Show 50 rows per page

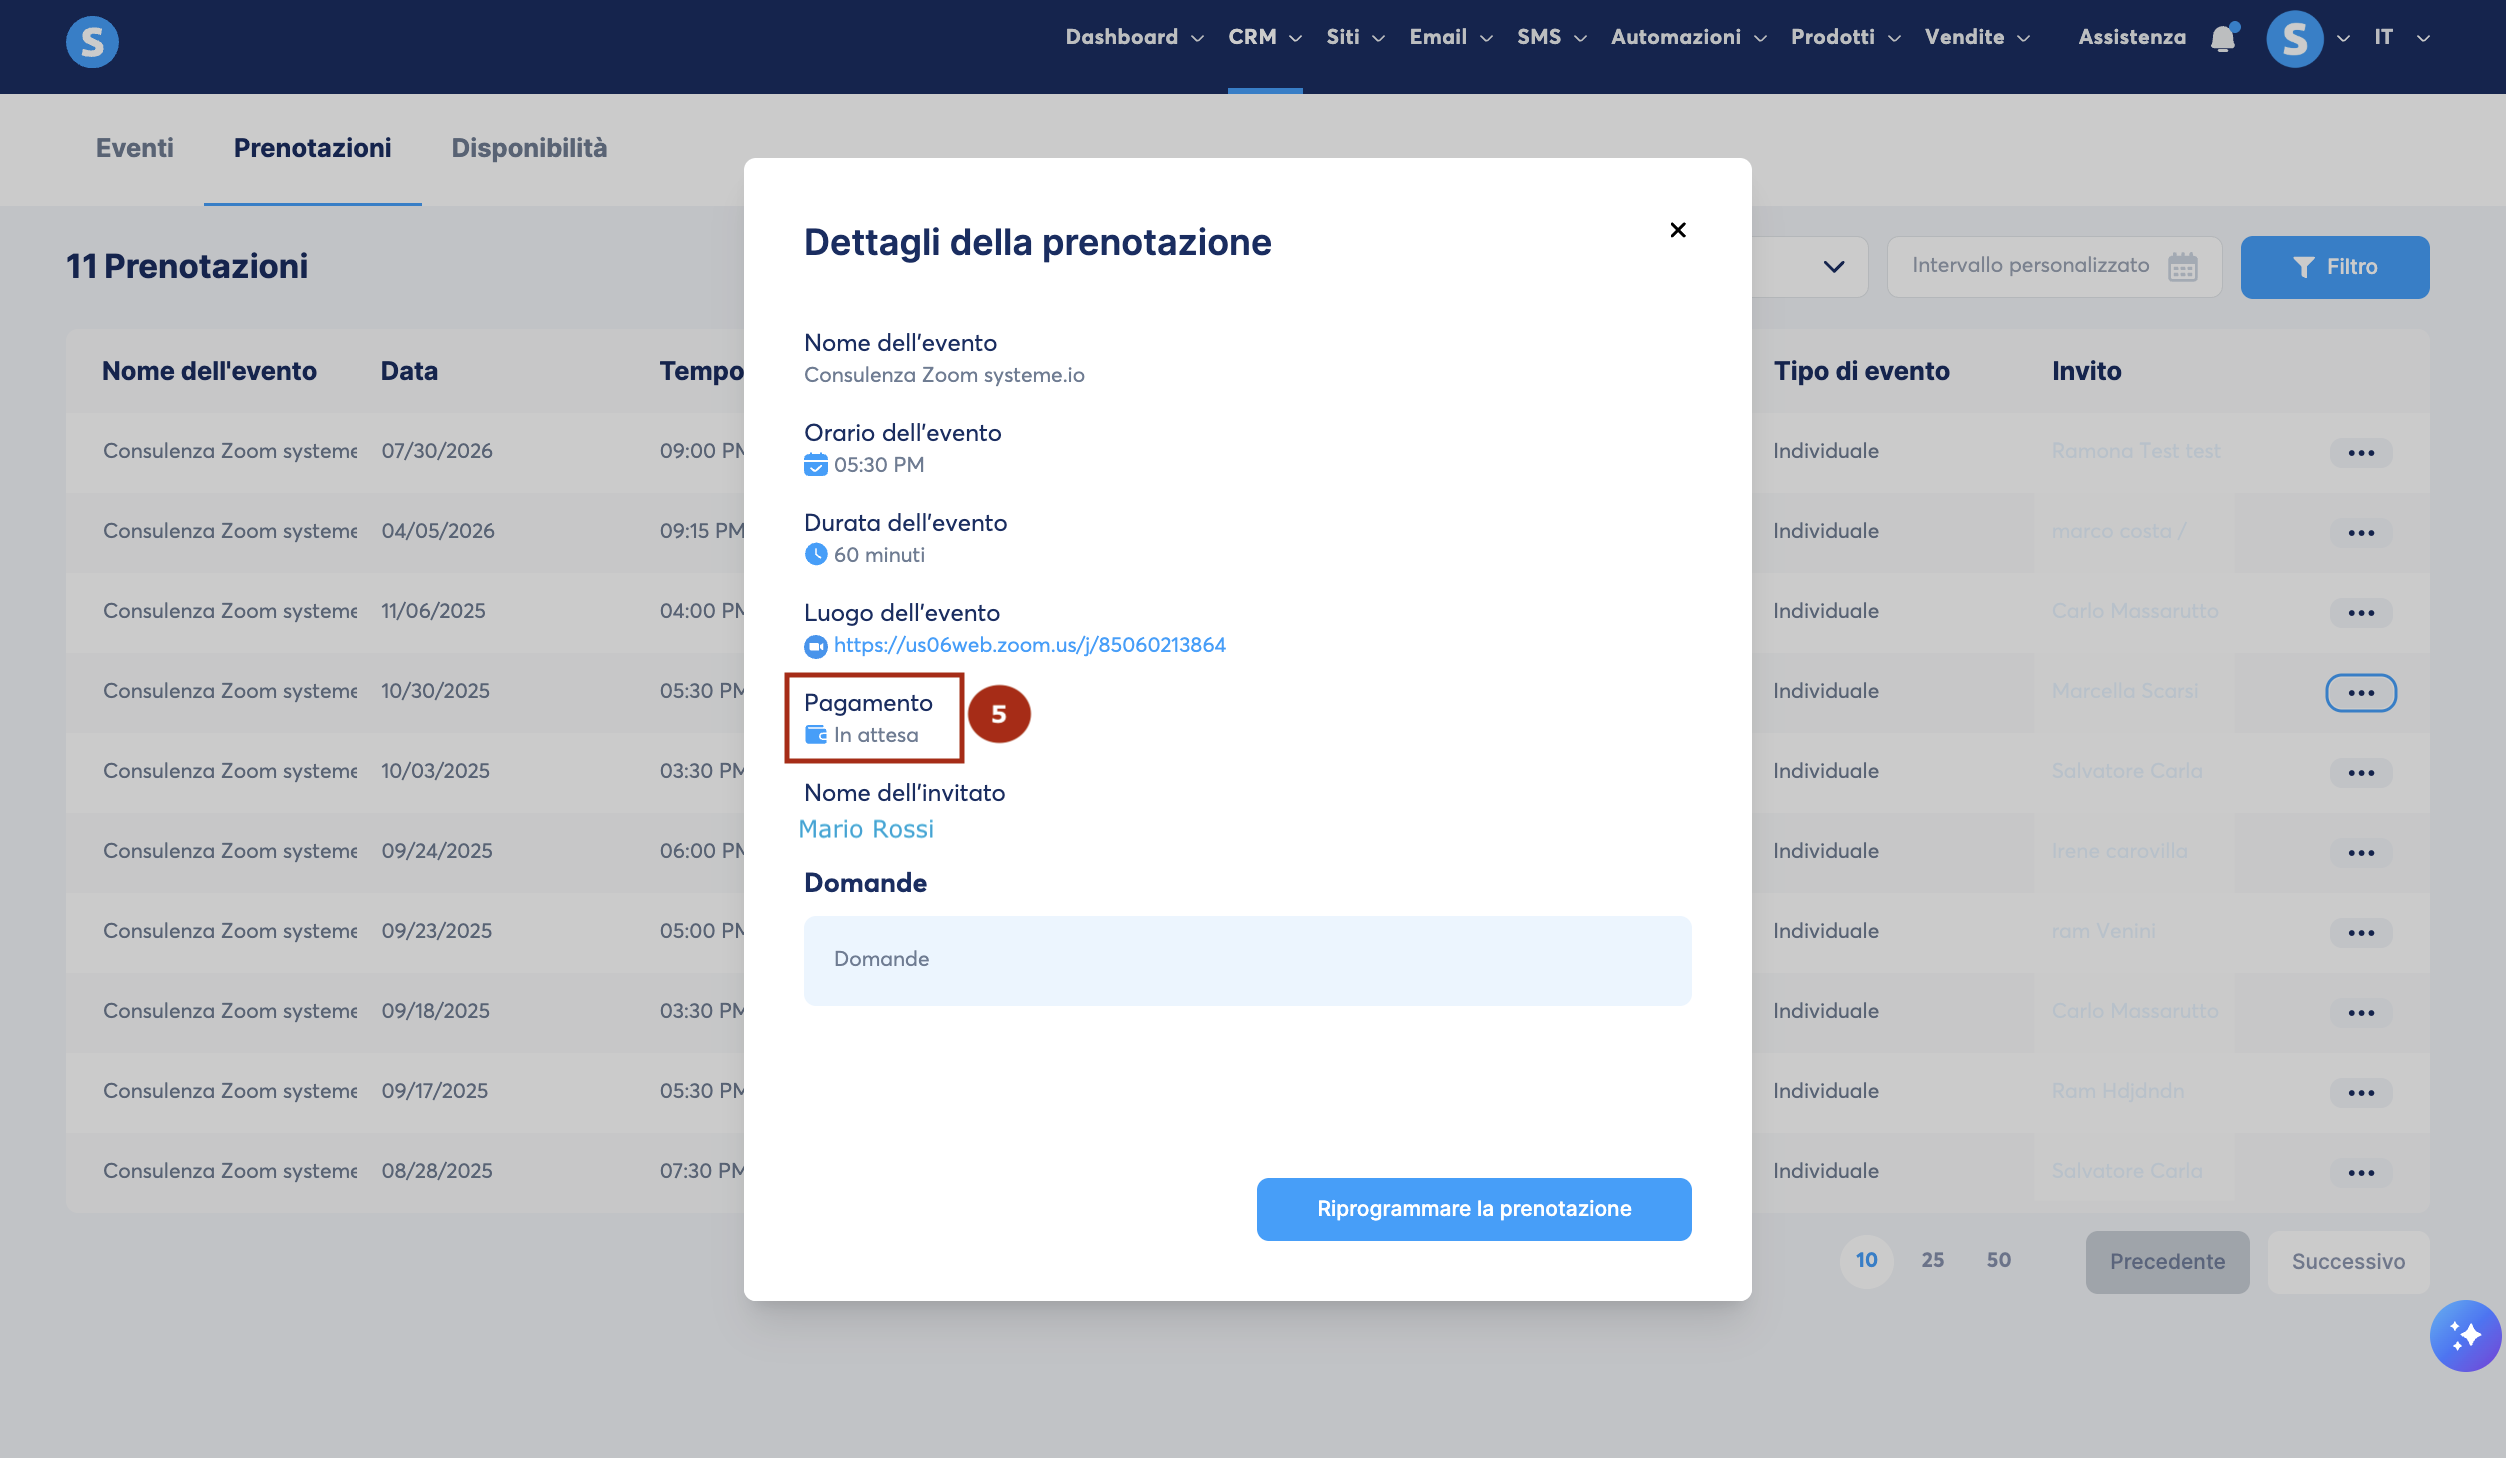(1998, 1260)
